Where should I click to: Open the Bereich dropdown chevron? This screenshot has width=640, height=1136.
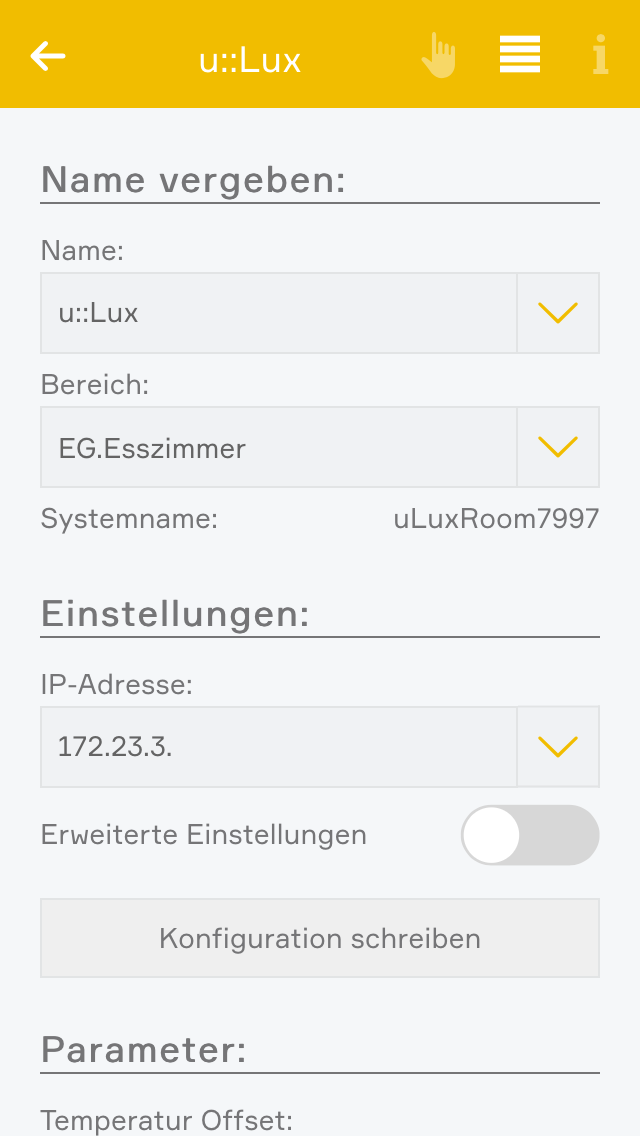(558, 446)
